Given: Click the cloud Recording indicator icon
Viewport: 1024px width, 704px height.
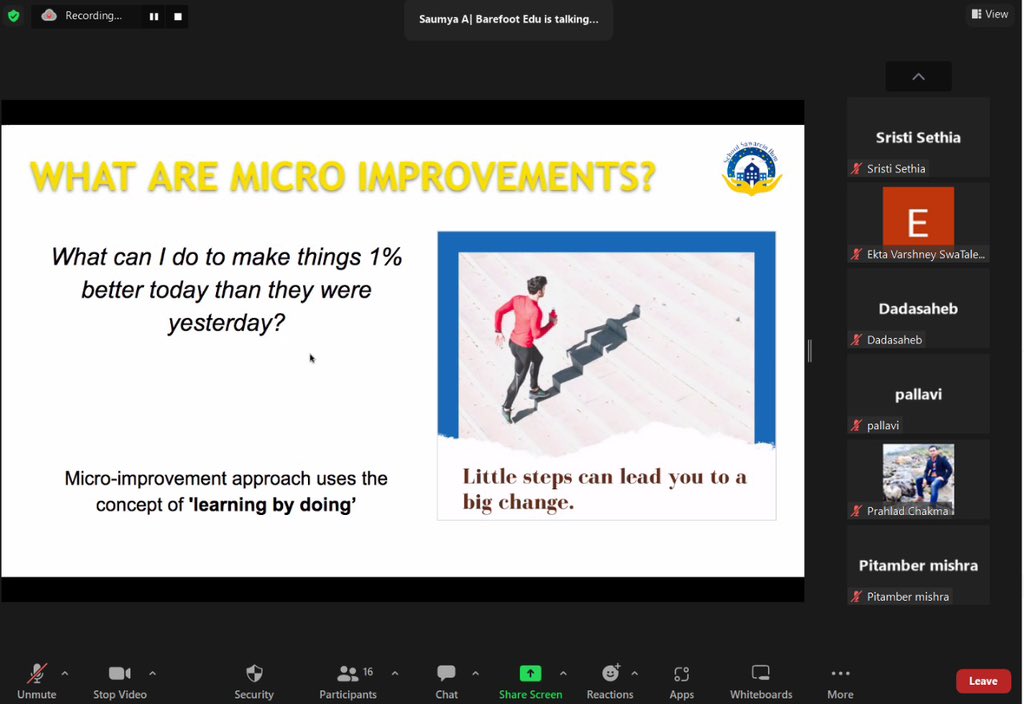Looking at the screenshot, I should point(49,16).
